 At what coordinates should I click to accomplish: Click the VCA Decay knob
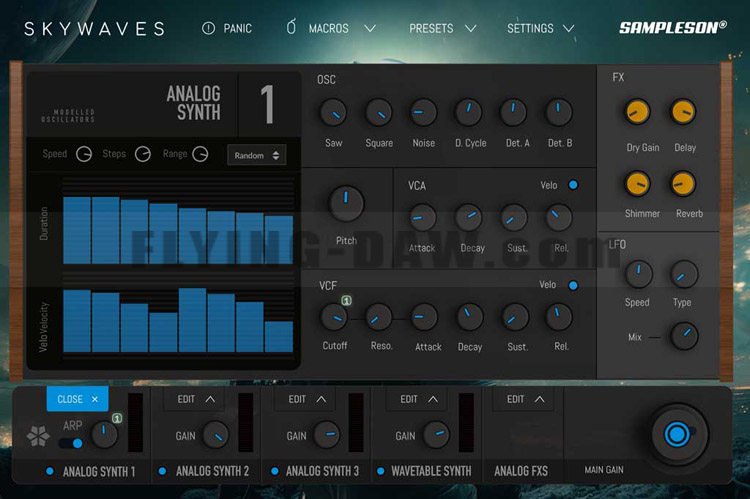pyautogui.click(x=469, y=218)
